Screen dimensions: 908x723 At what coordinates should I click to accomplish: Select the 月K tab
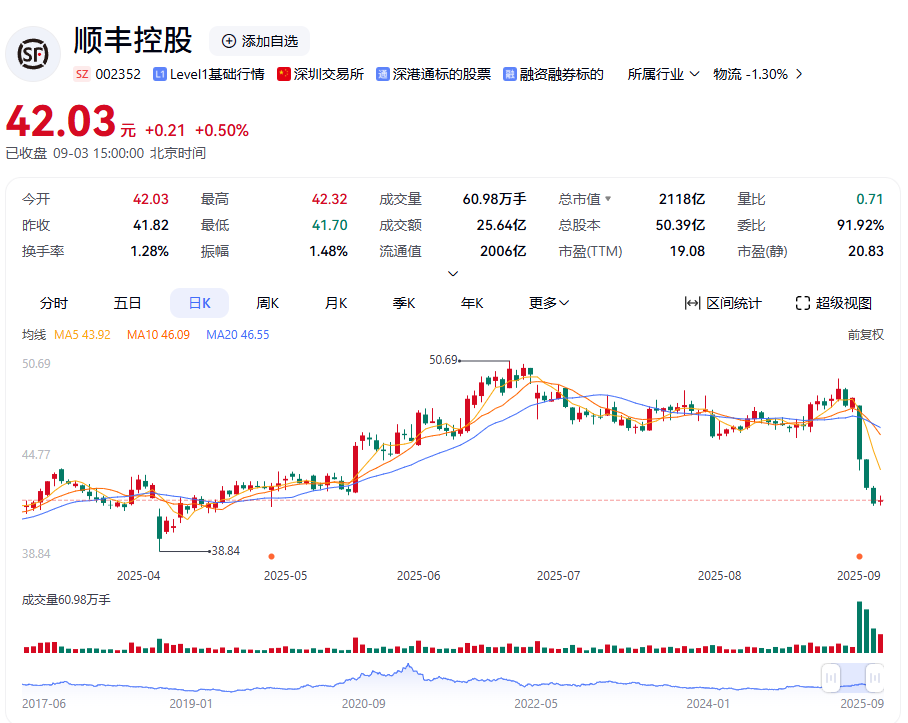[336, 303]
